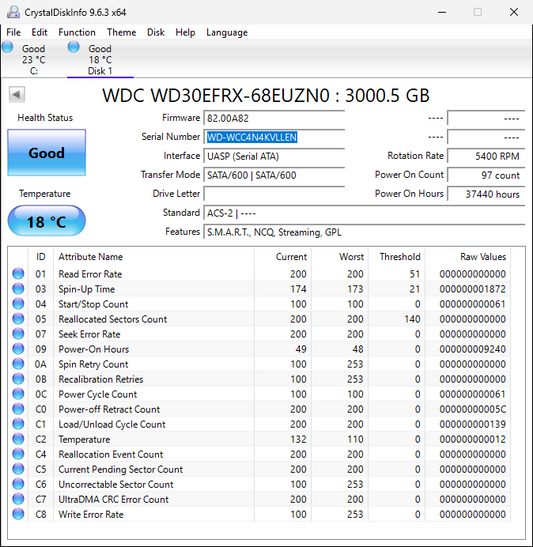Click the previous disk arrow icon
533x547 pixels.
(17, 95)
